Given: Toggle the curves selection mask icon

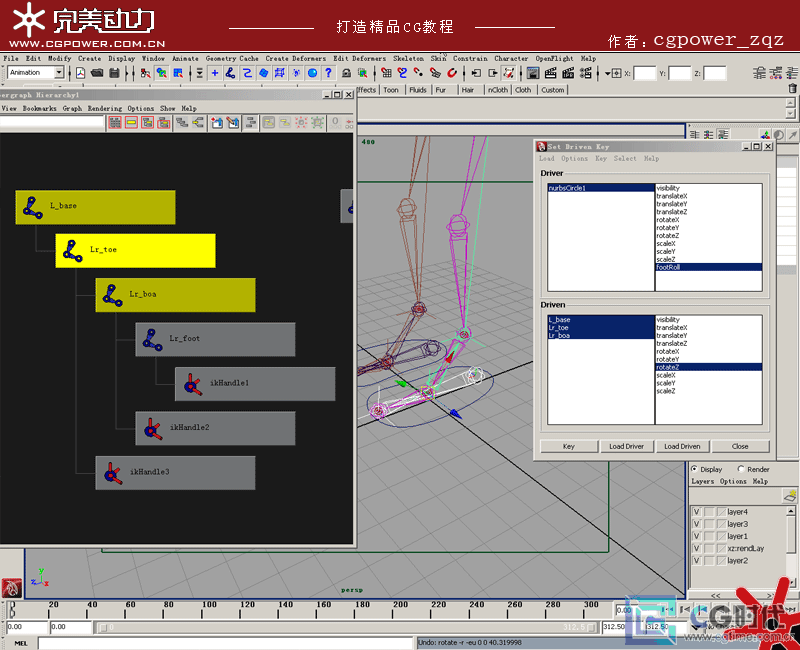Looking at the screenshot, I should 247,73.
